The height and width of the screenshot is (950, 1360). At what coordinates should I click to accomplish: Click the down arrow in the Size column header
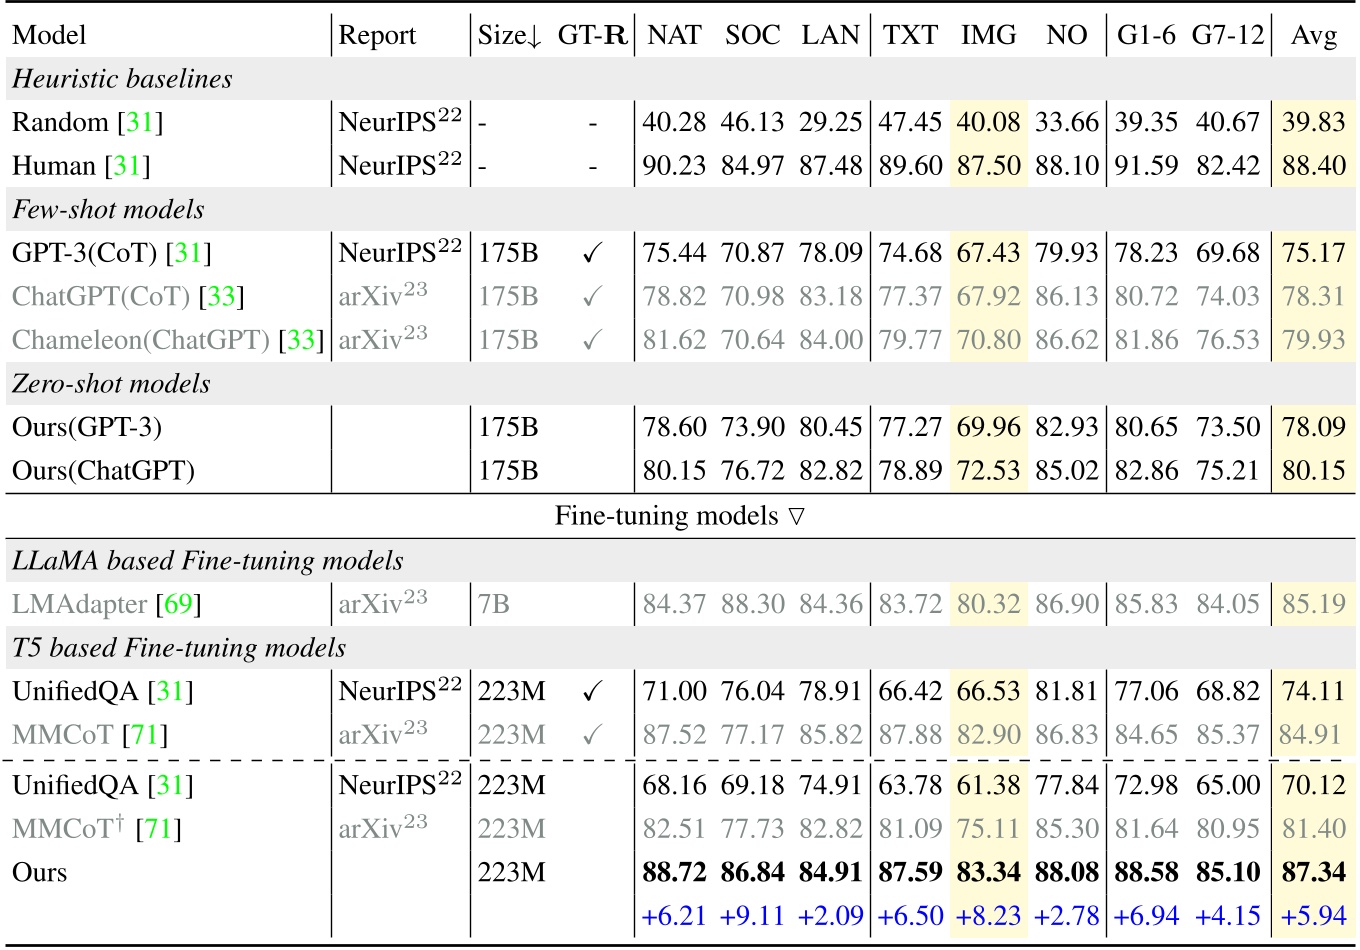coord(531,35)
